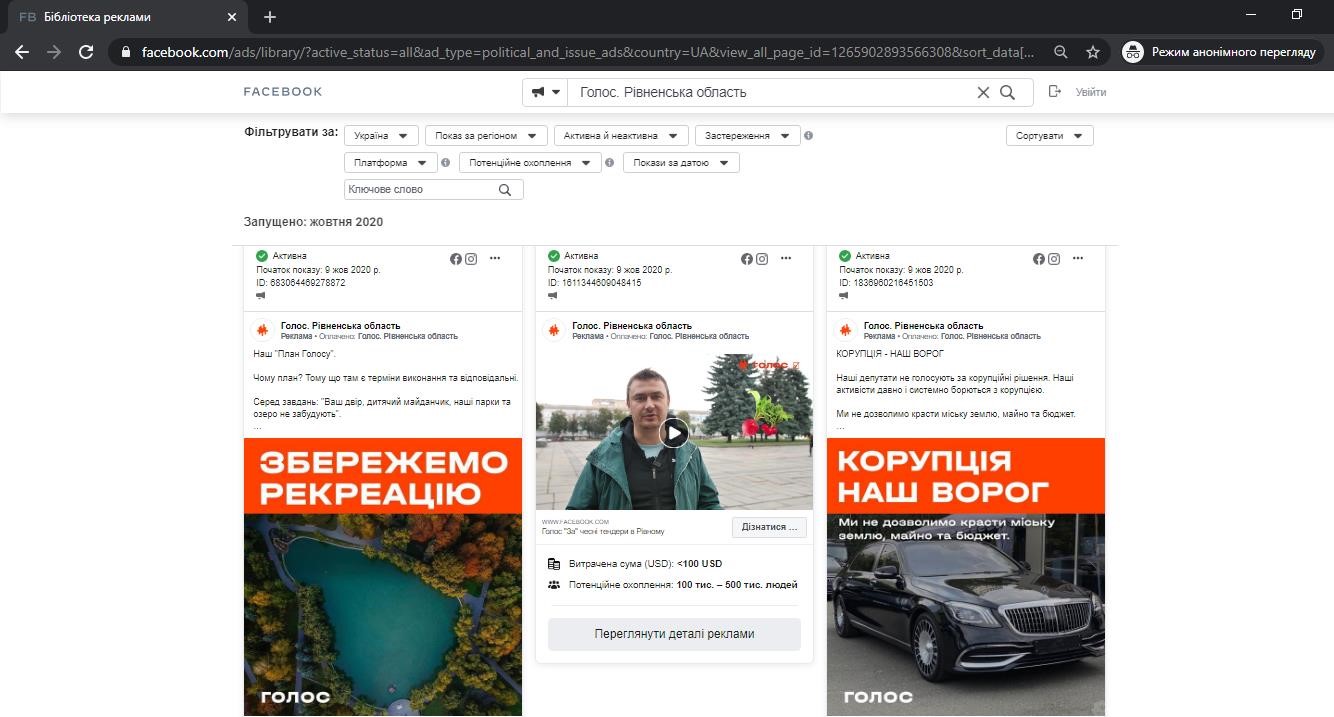Screen dimensions: 1334x717
Task: Open incognito mode profile indicator
Action: [x=1221, y=52]
